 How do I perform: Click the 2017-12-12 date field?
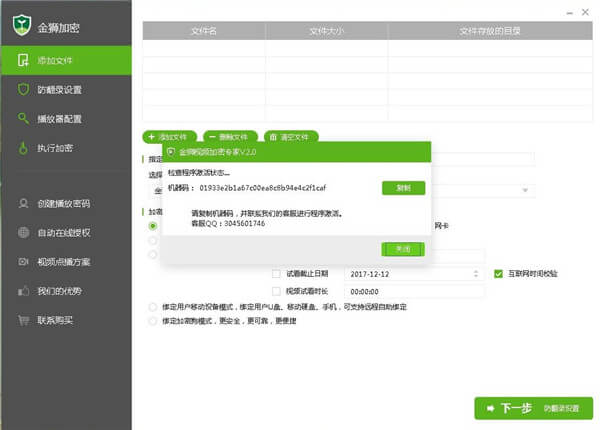[x=414, y=274]
